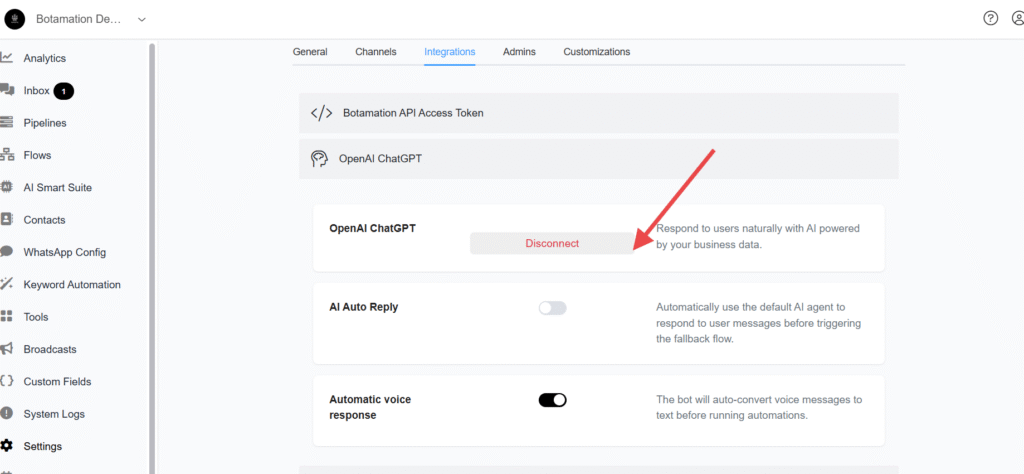1024x474 pixels.
Task: Click the user profile icon at top right
Action: tap(1017, 18)
